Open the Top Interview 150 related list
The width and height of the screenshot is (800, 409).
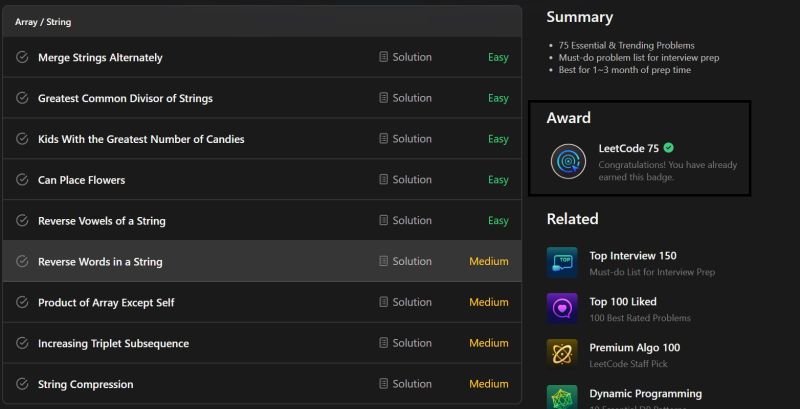(633, 255)
